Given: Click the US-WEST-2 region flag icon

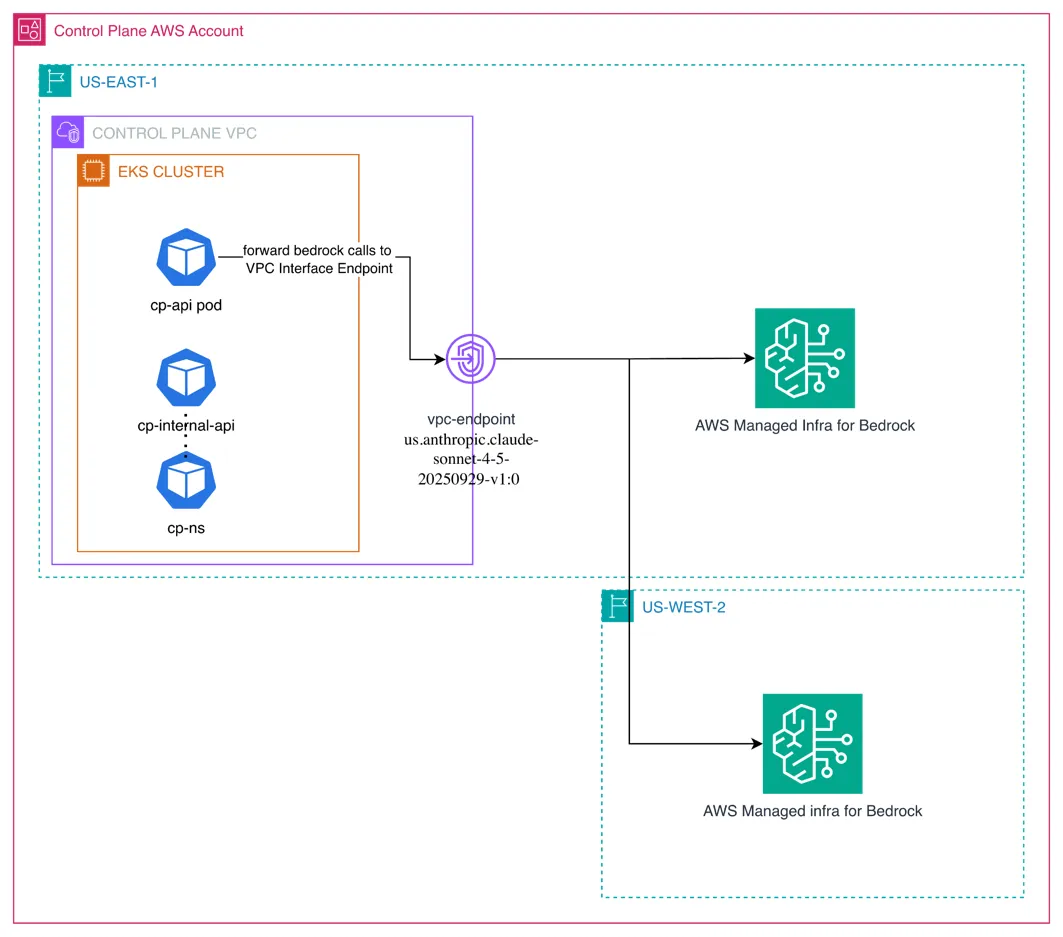Looking at the screenshot, I should pyautogui.click(x=618, y=605).
